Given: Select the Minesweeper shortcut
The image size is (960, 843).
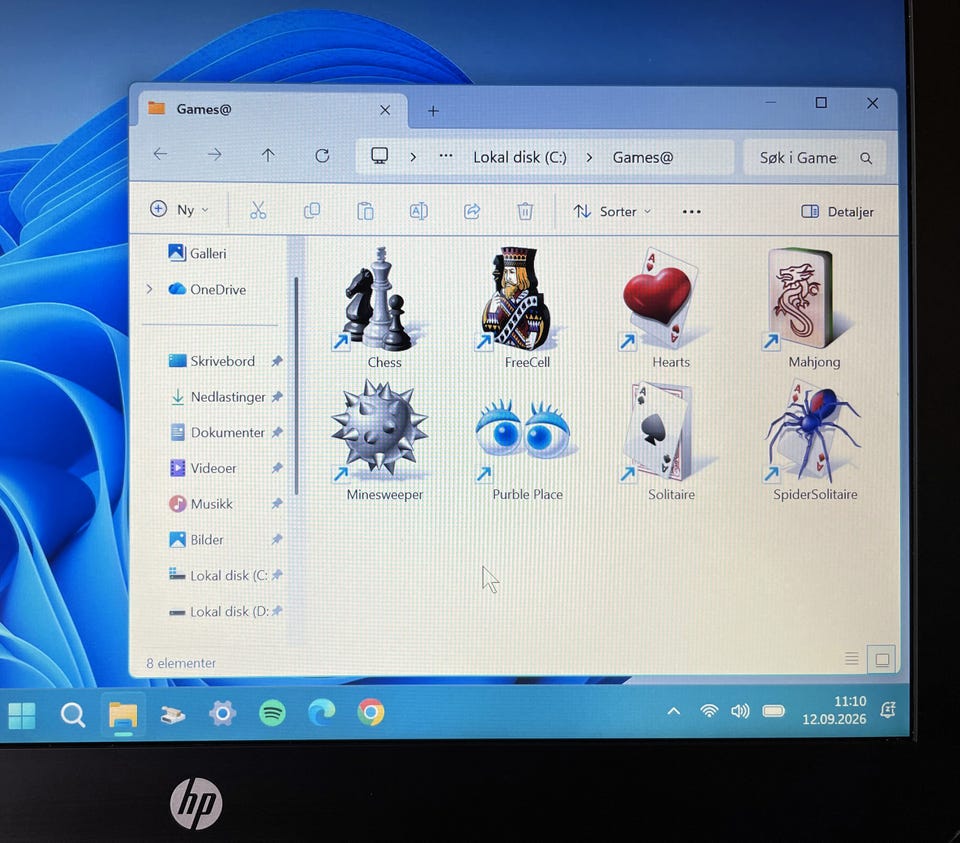Looking at the screenshot, I should (382, 440).
